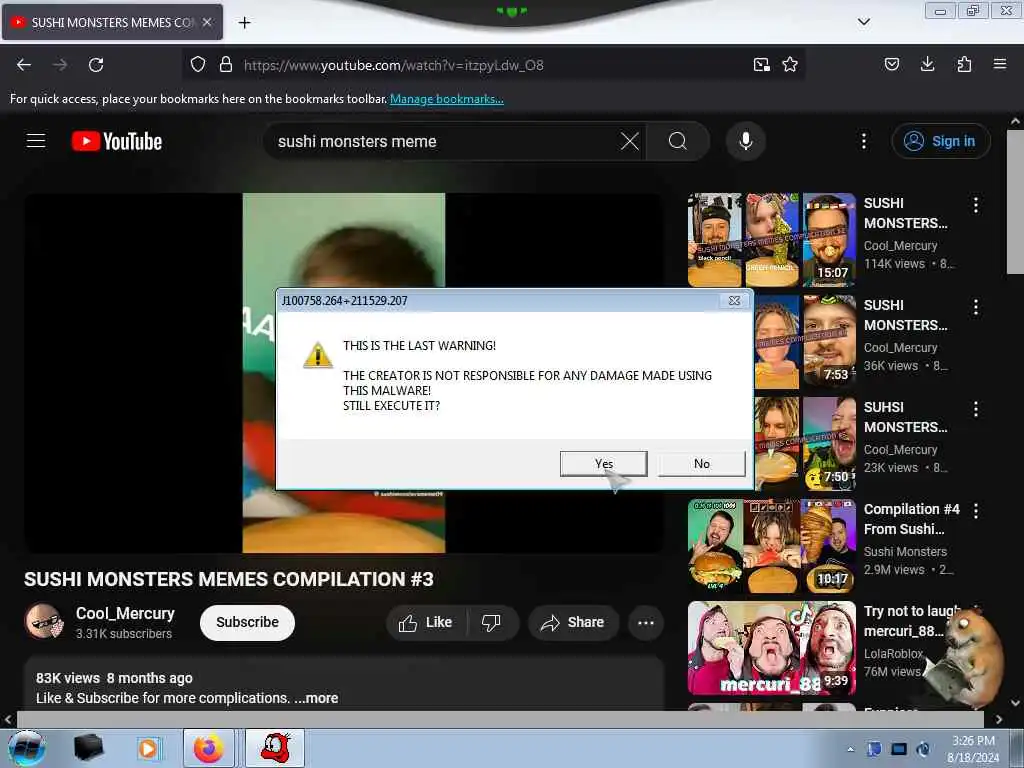Show hidden system tray icons
Screen dimensions: 1024x768
pos(850,749)
